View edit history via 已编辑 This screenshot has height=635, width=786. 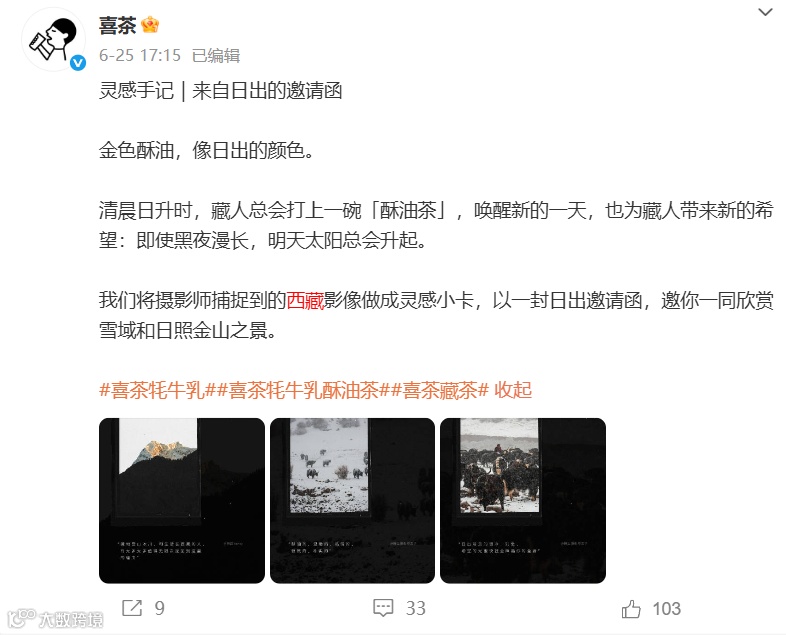tap(216, 55)
